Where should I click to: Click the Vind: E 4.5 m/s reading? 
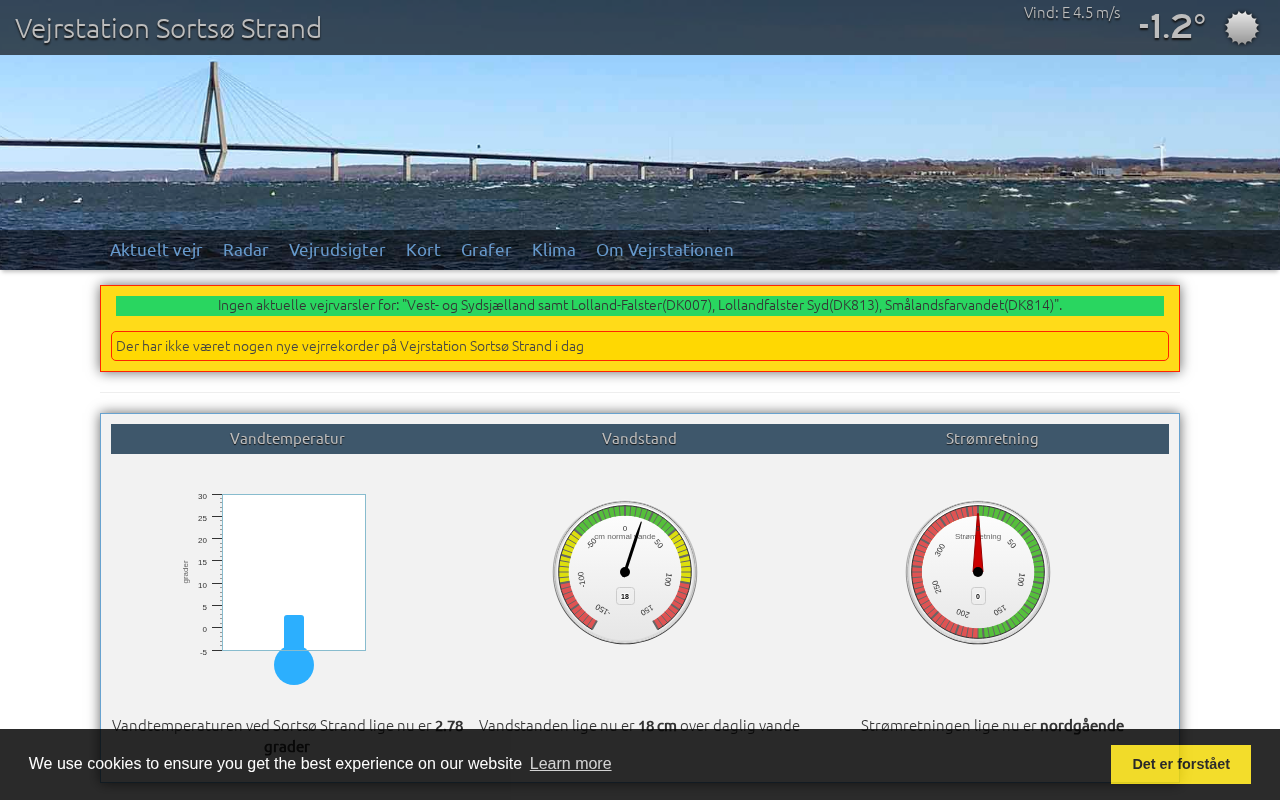[1072, 13]
